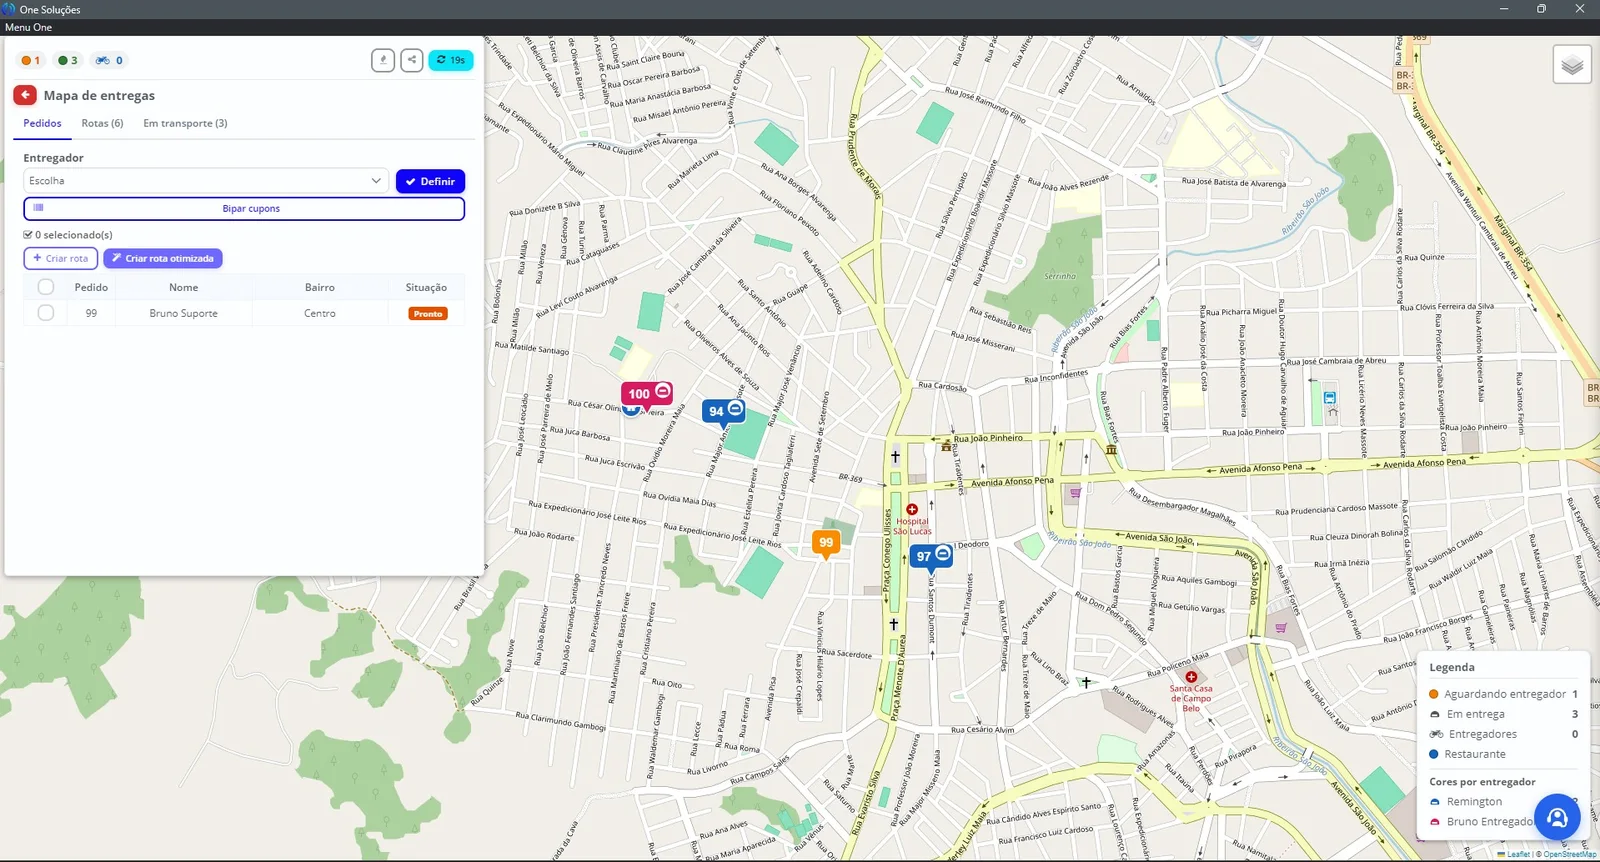
Task: Click the Santa Casa hospital map icon
Action: point(1191,677)
